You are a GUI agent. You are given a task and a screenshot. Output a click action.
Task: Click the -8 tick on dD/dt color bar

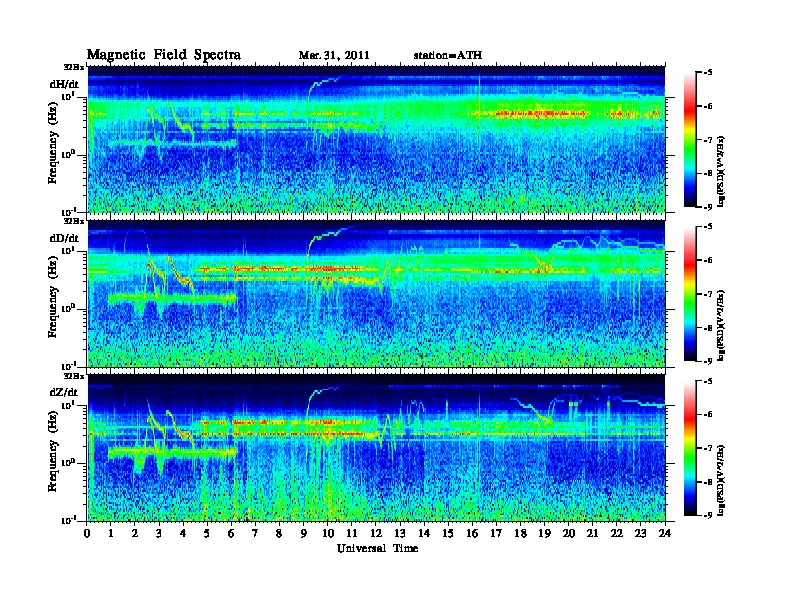(708, 327)
